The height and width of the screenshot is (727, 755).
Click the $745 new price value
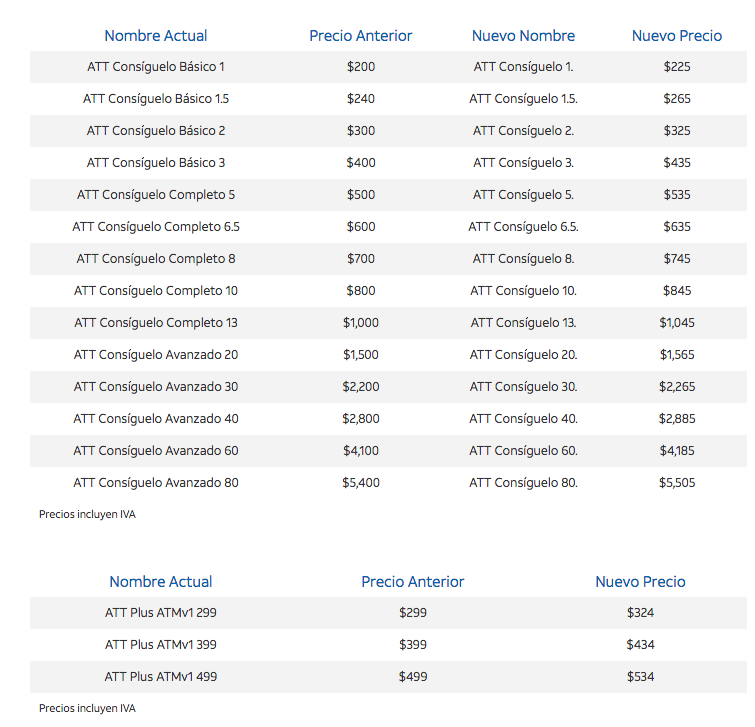click(676, 259)
